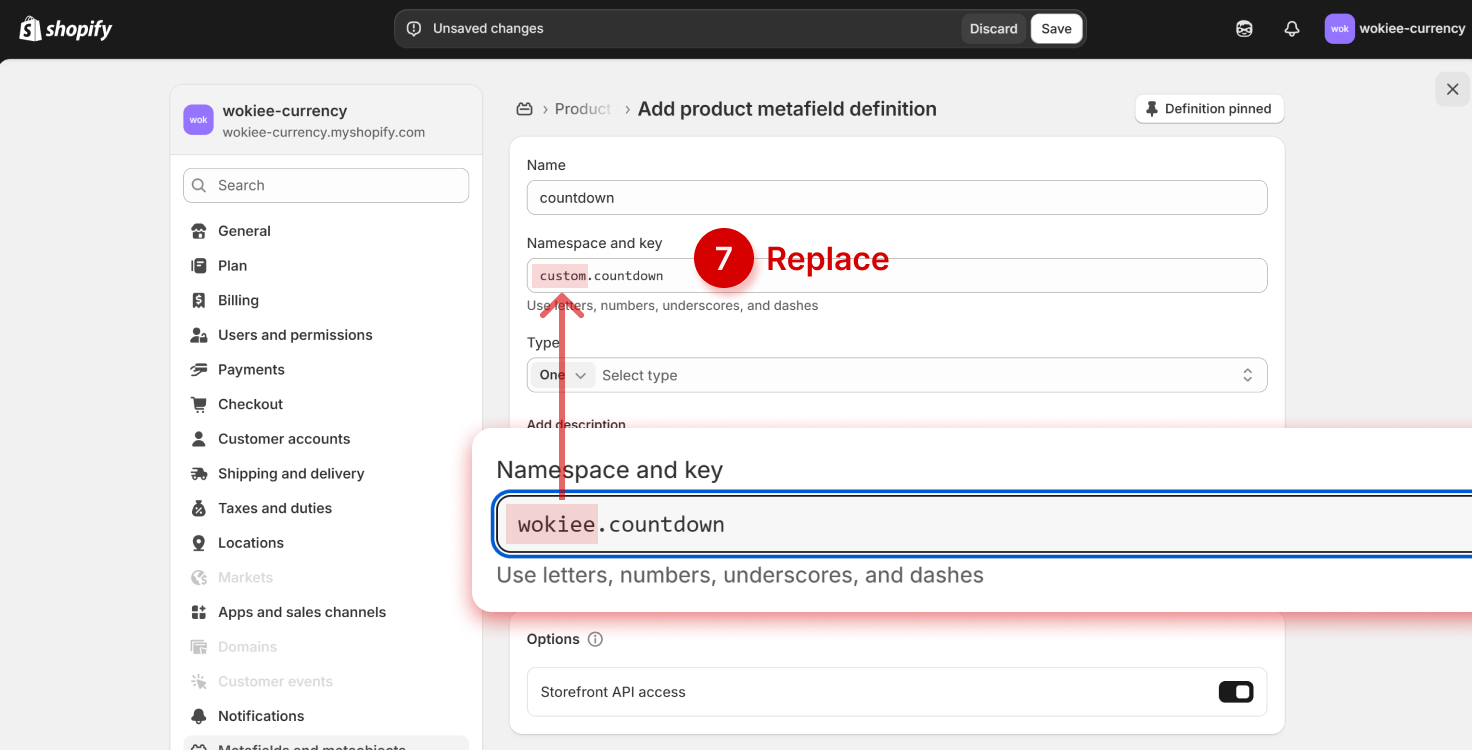This screenshot has height=750, width=1472.
Task: Click the metafields breadcrumb home icon
Action: click(524, 109)
